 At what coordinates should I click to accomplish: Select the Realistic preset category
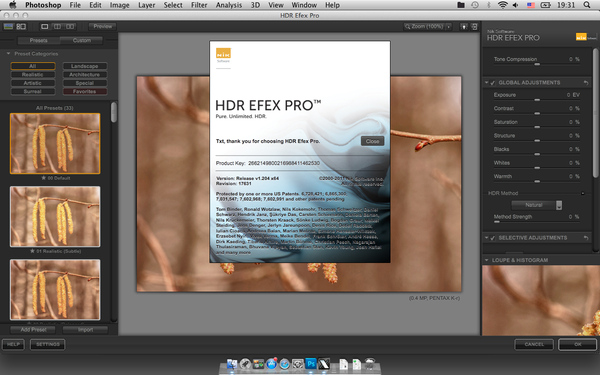point(33,75)
